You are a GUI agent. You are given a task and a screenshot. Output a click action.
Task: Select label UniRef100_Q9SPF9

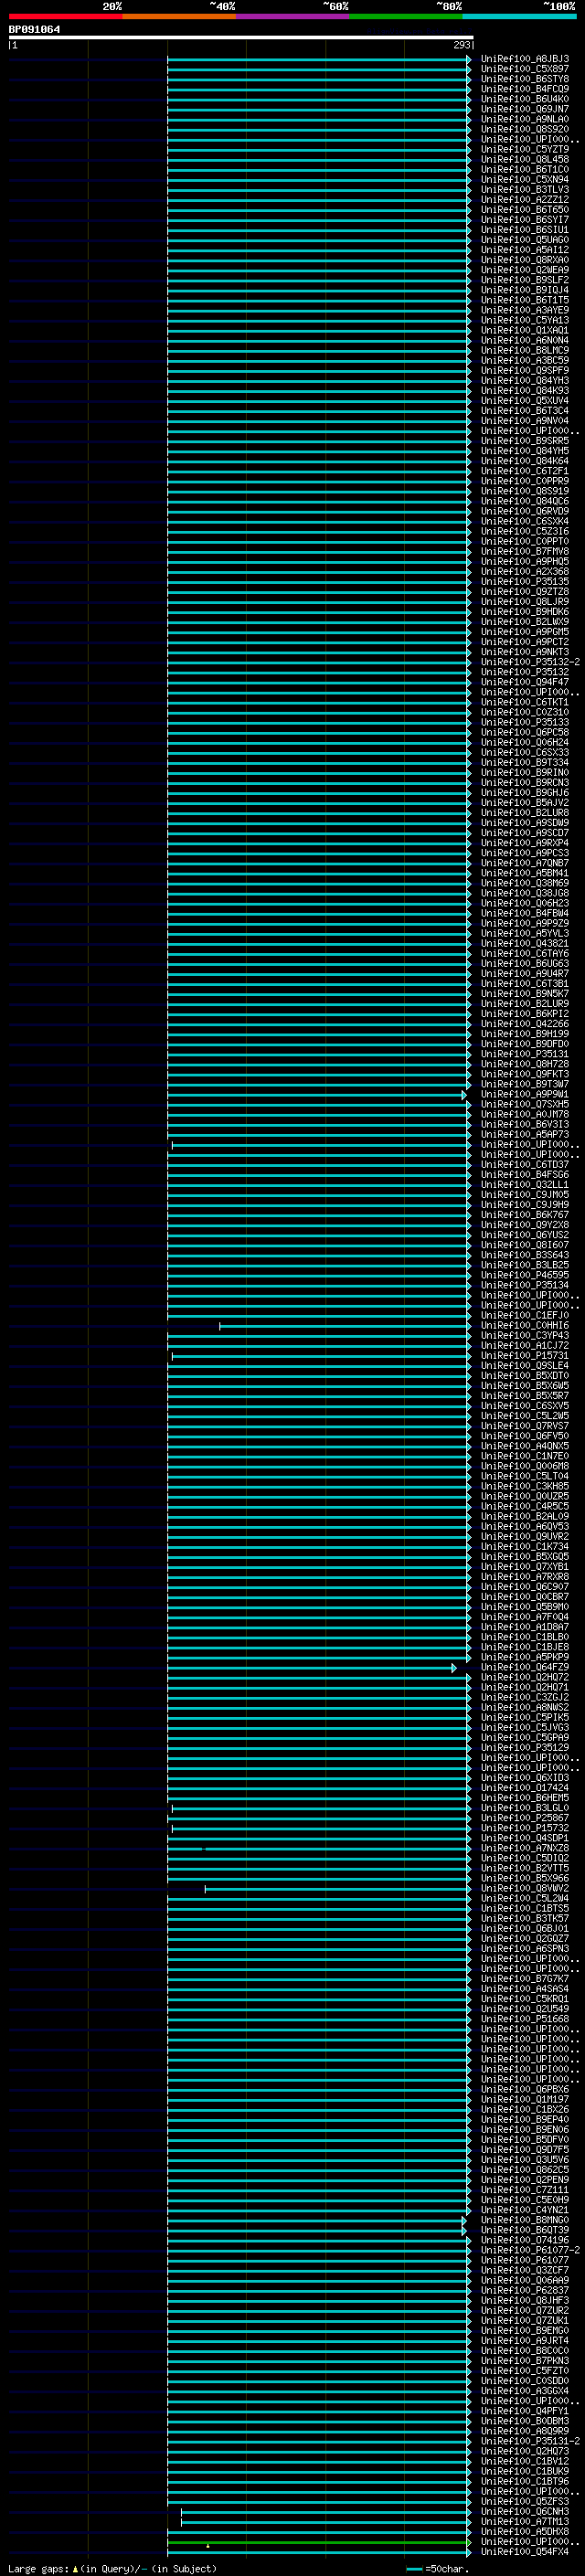pos(525,370)
